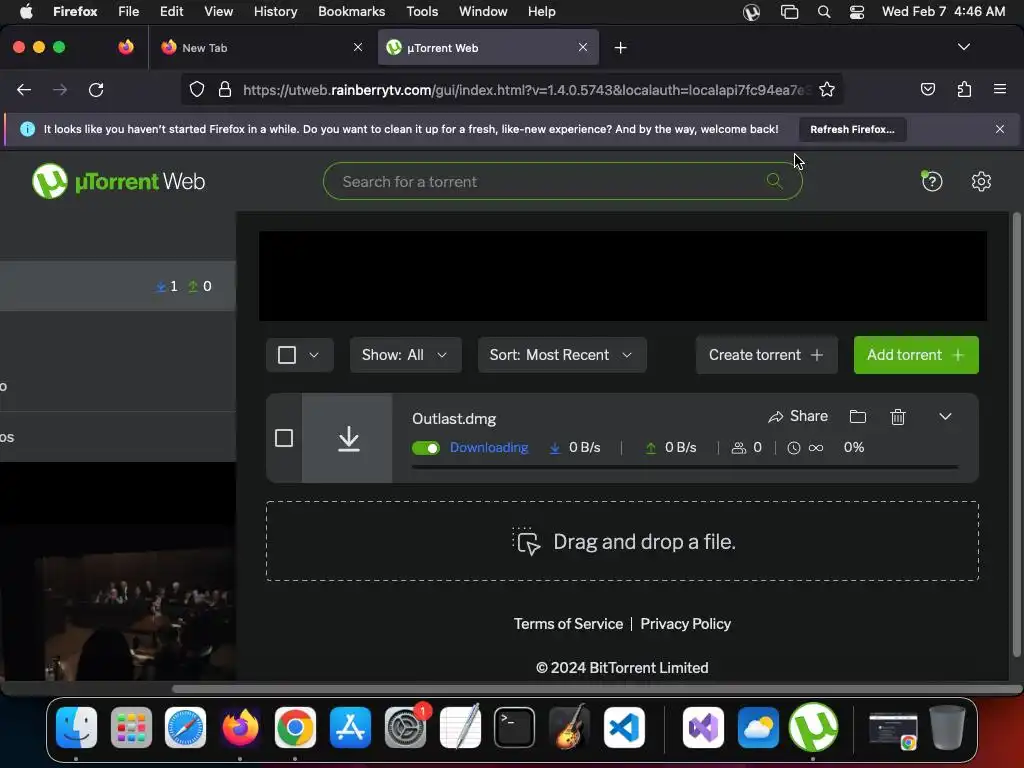Click the green Add torrent button
The width and height of the screenshot is (1024, 768).
pyautogui.click(x=916, y=355)
